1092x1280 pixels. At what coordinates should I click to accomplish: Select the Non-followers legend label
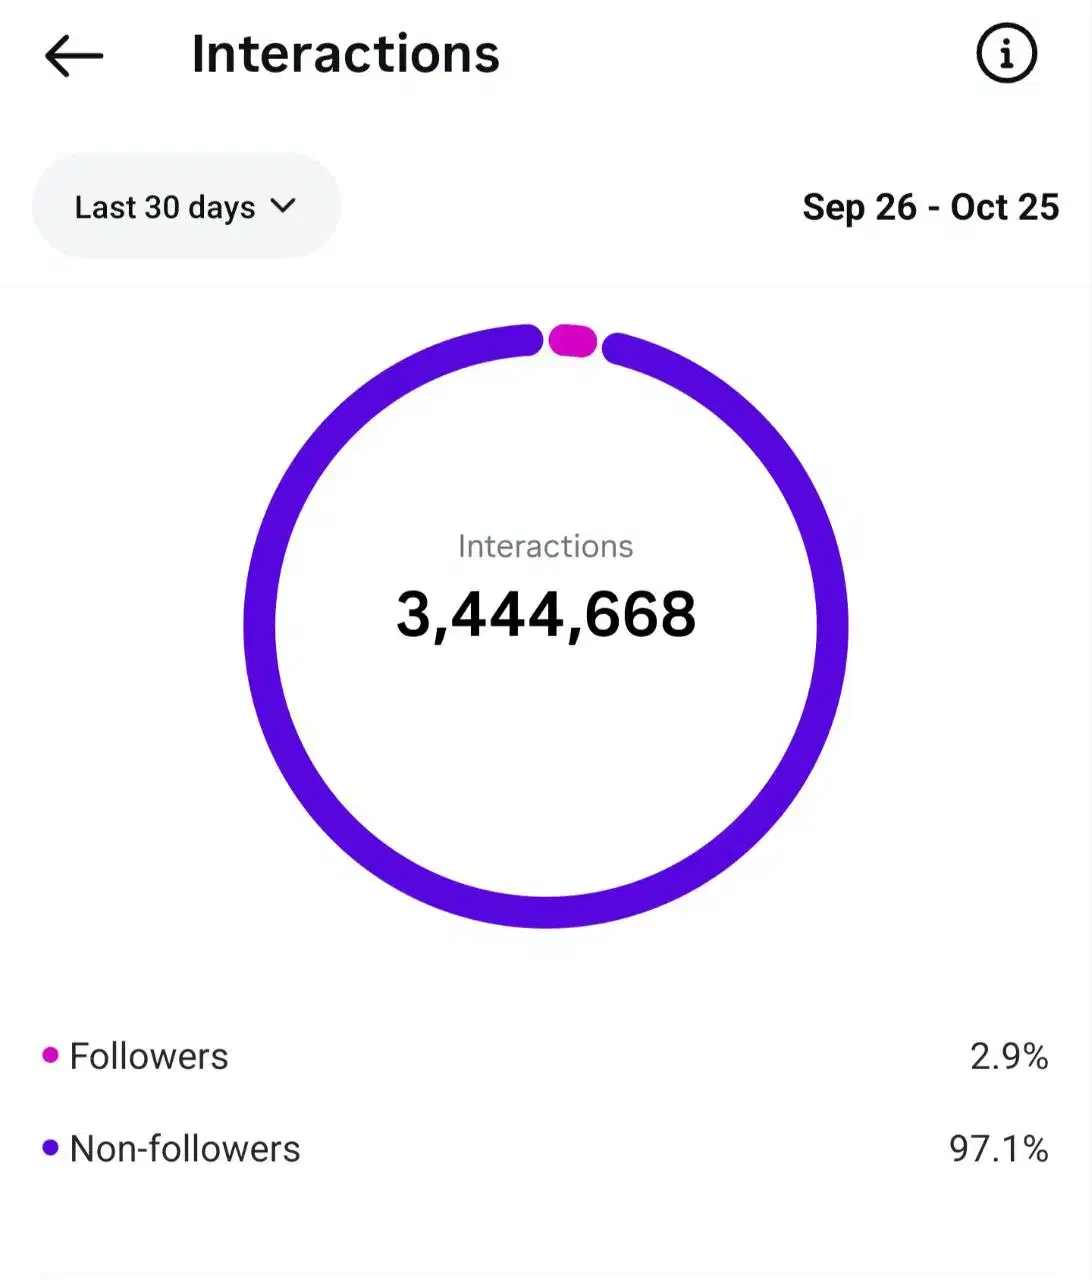(x=185, y=1149)
